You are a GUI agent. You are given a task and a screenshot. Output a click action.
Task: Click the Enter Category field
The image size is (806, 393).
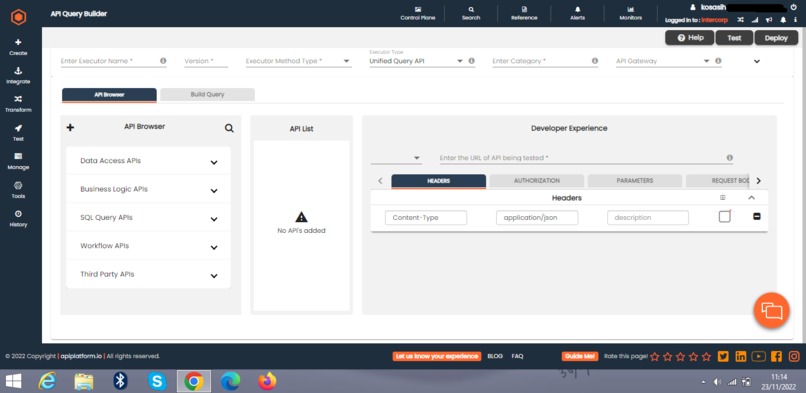(x=541, y=61)
